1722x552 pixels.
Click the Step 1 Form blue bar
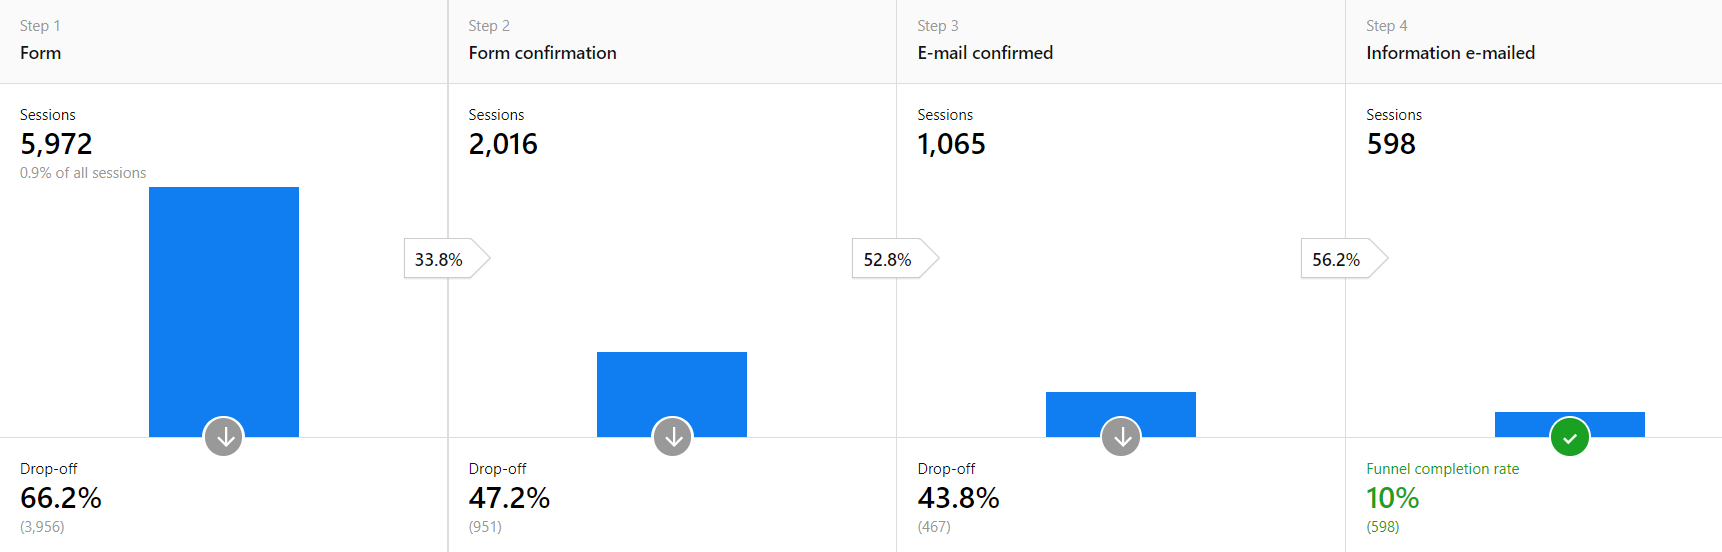point(224,300)
